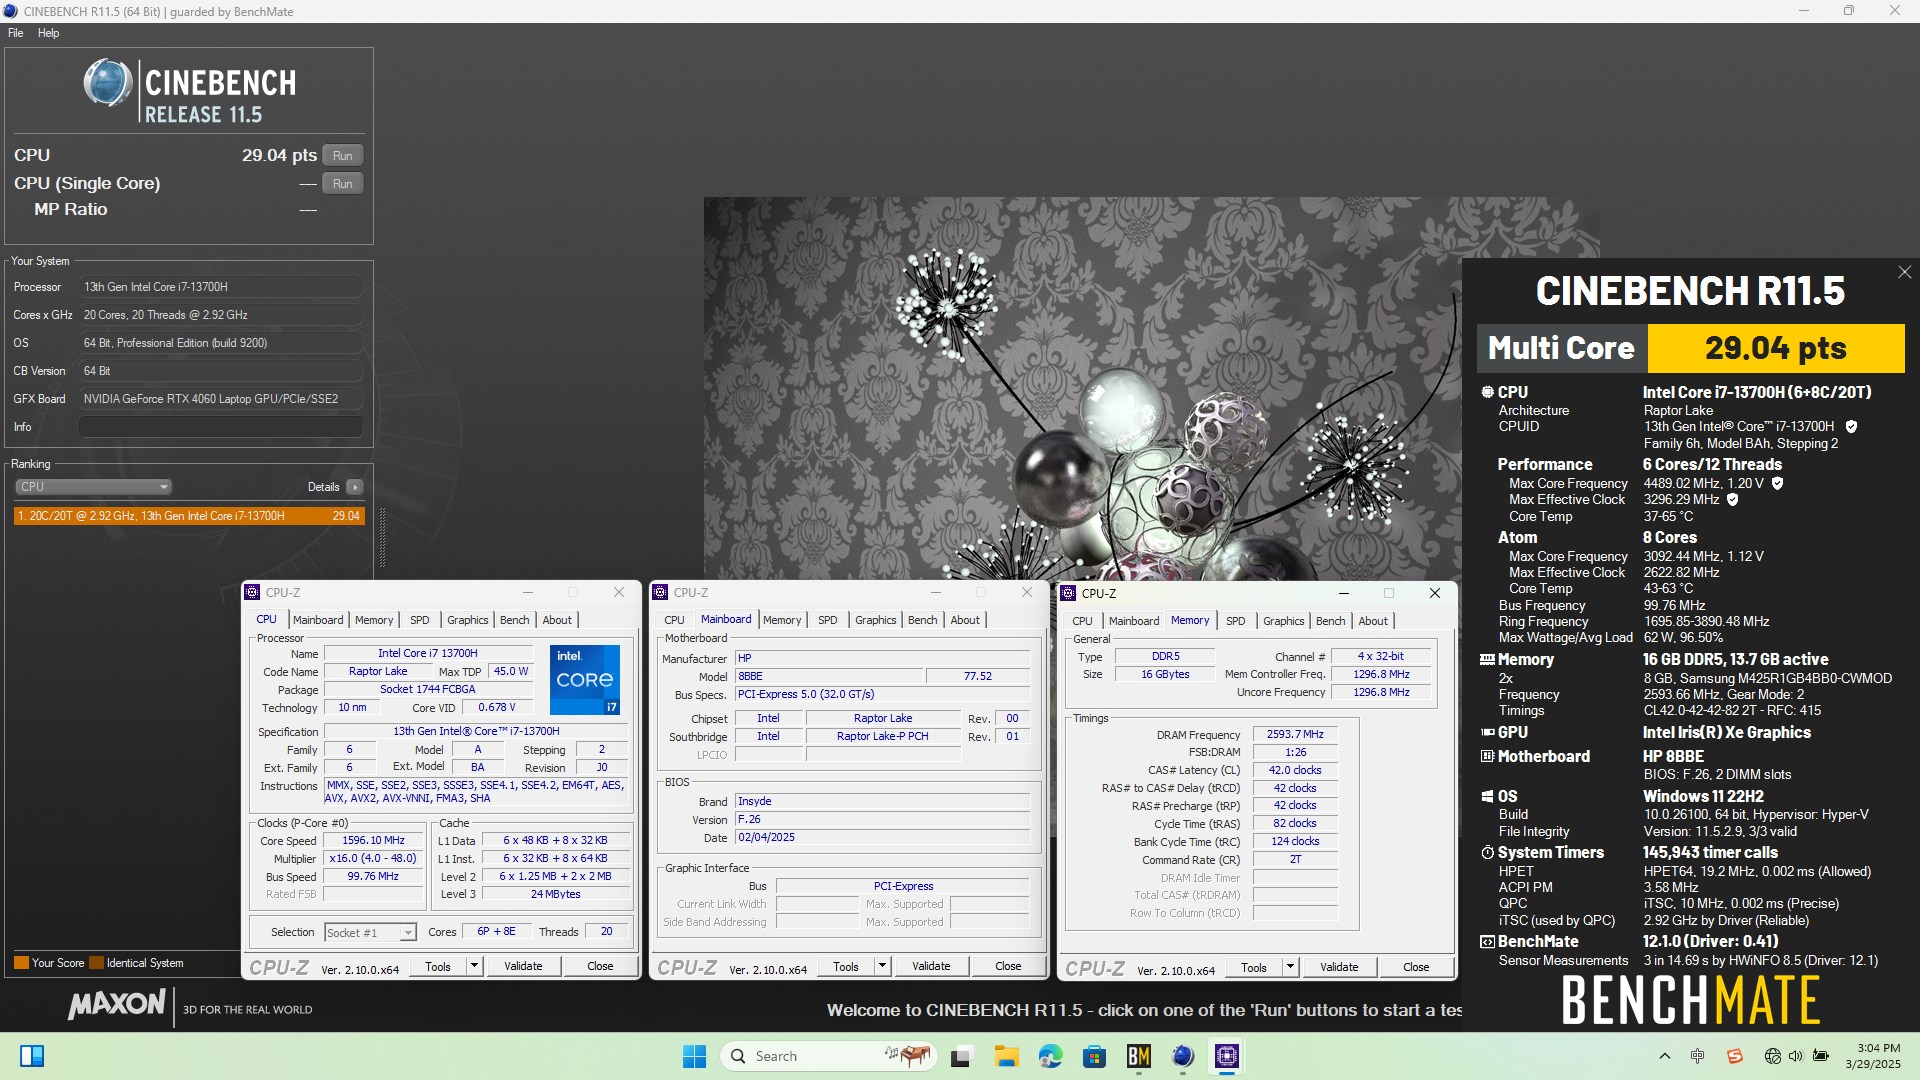Open Microsoft Edge from the taskbar
The image size is (1920, 1080).
point(1050,1056)
